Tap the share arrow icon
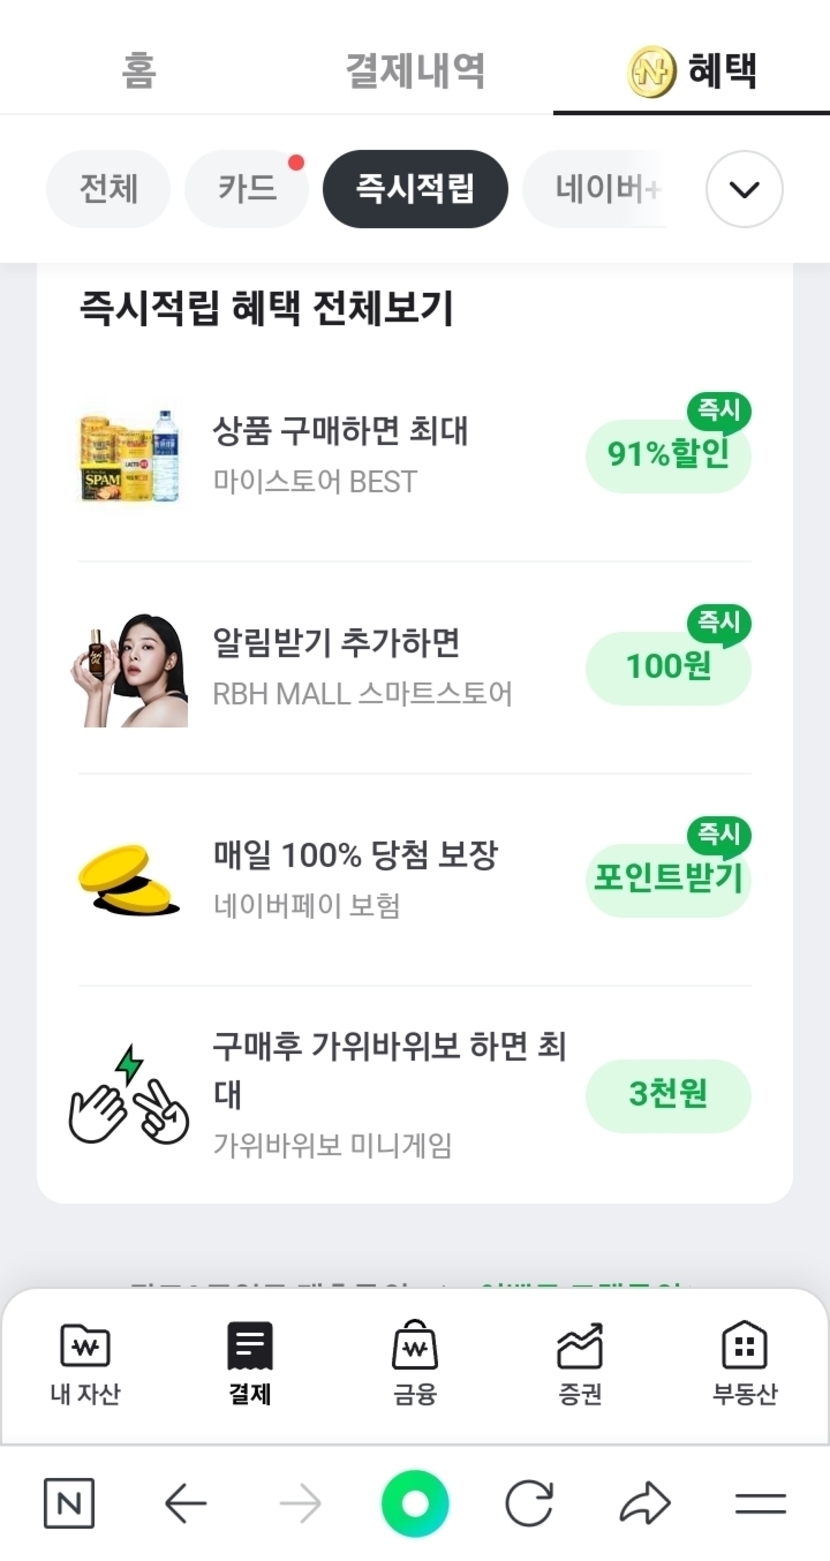Screen dimensions: 830x1561 pyautogui.click(x=644, y=1503)
